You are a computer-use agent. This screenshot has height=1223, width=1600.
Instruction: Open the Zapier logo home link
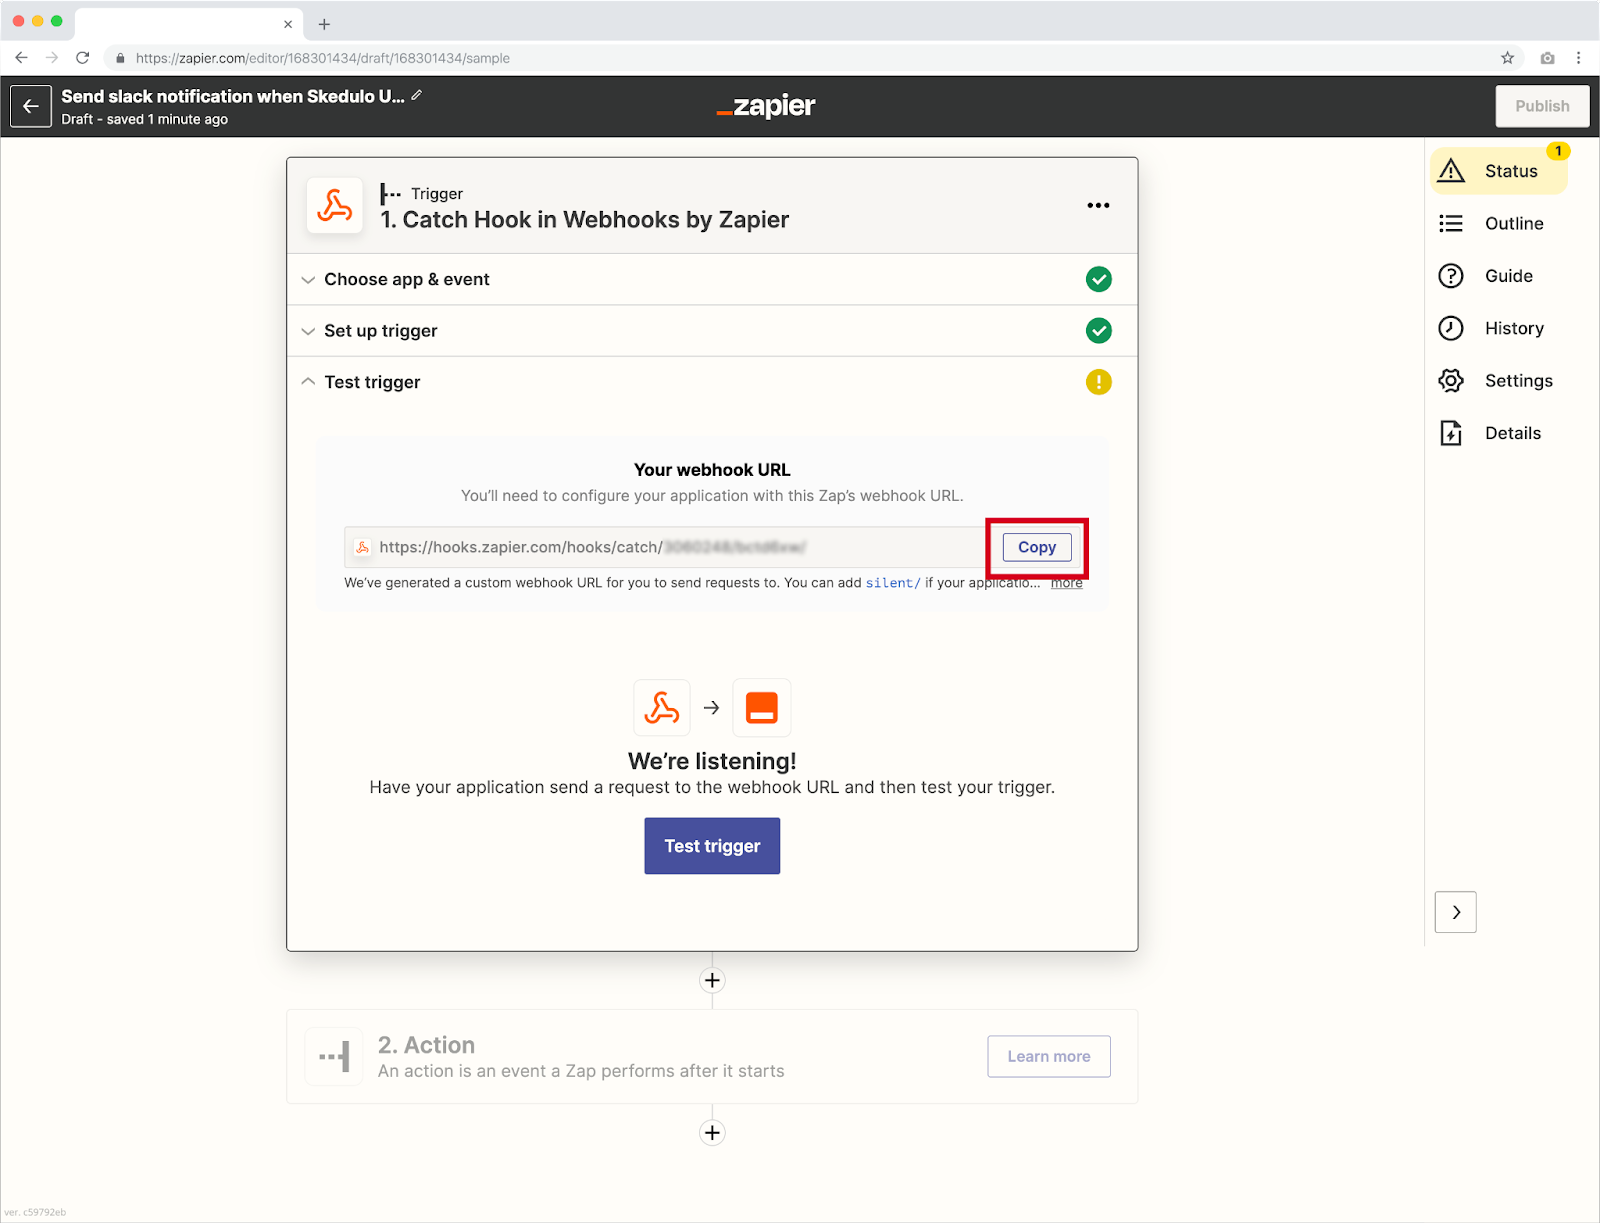(x=767, y=106)
